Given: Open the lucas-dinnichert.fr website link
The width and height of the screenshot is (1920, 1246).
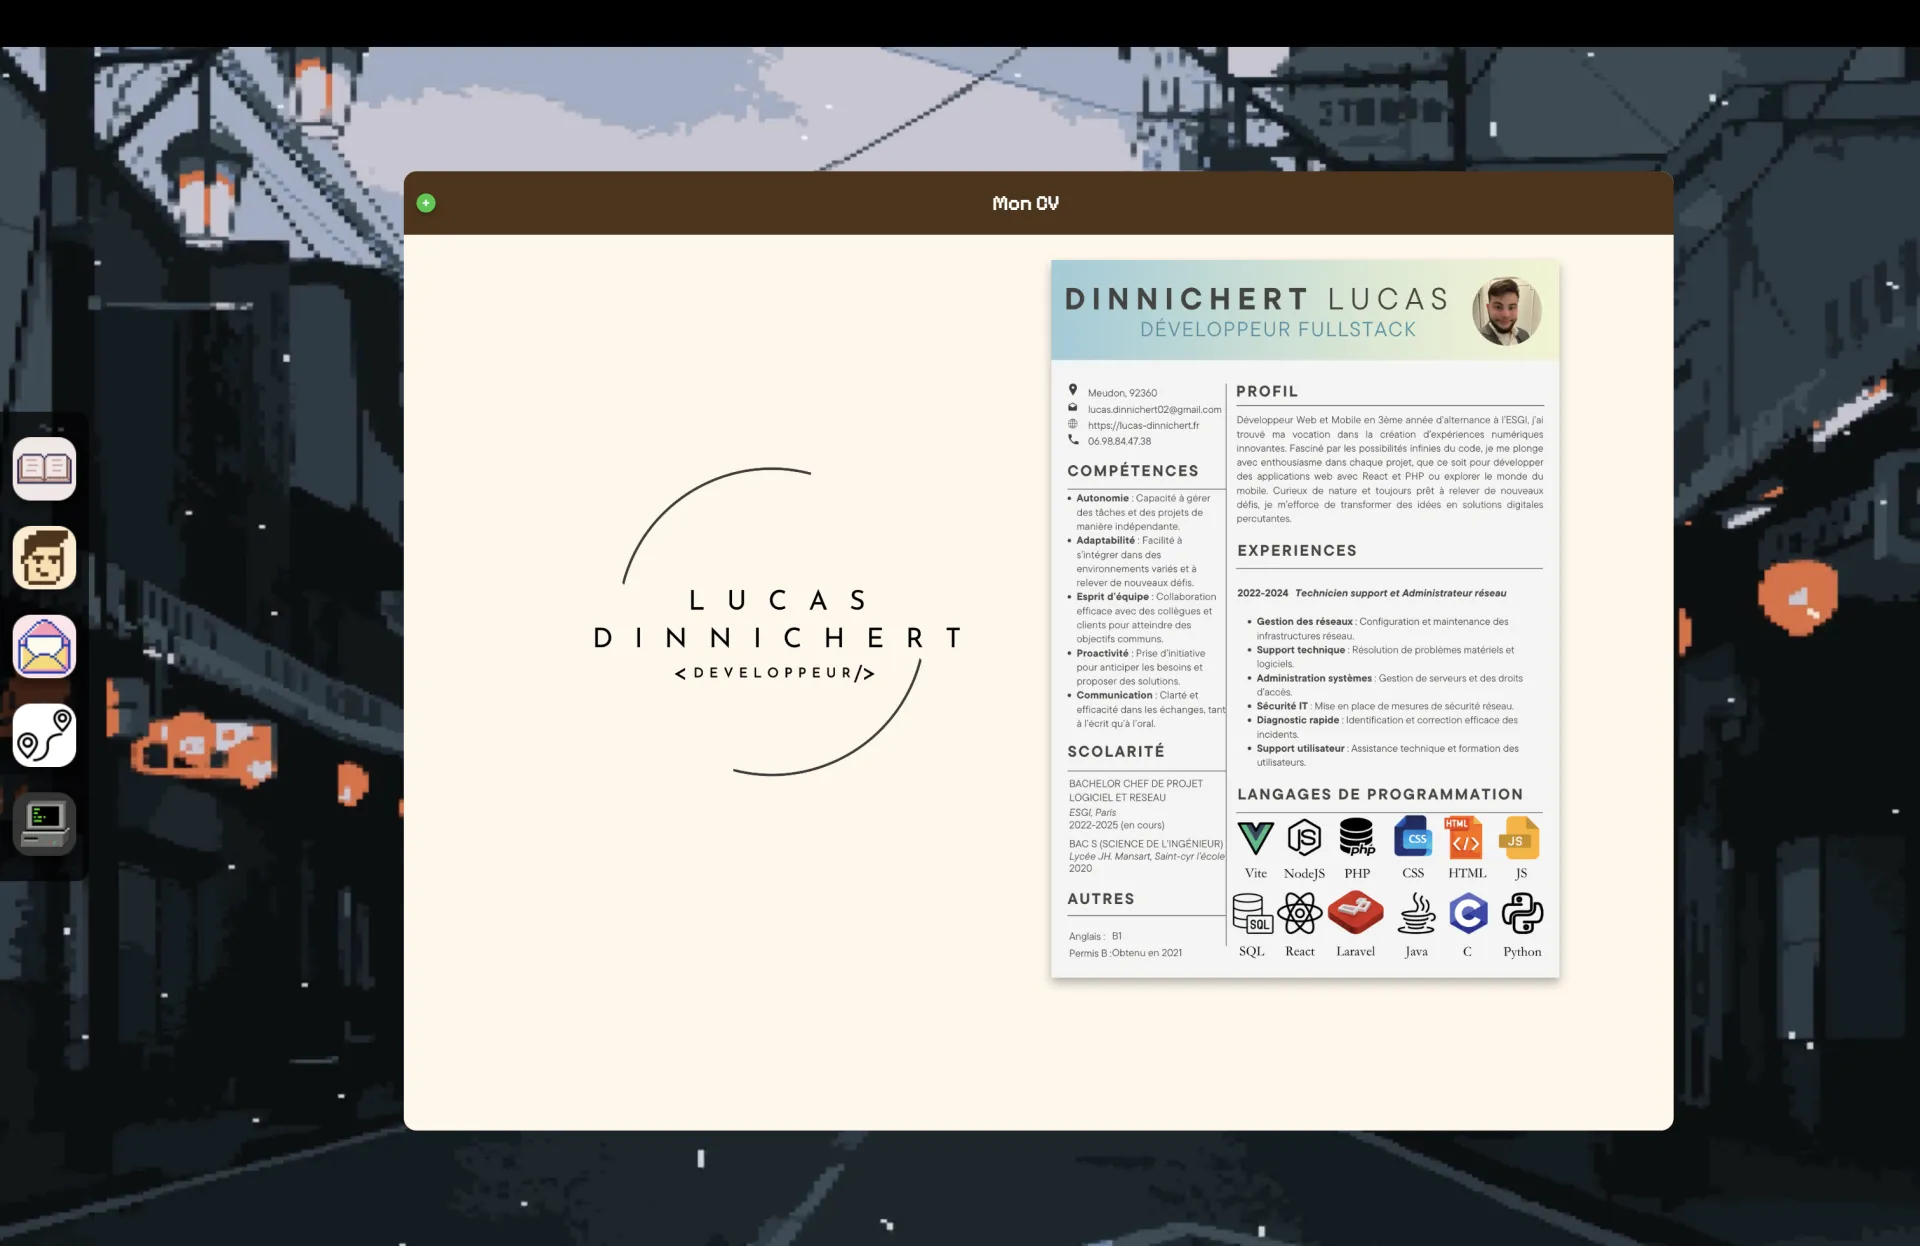Looking at the screenshot, I should pos(1143,425).
